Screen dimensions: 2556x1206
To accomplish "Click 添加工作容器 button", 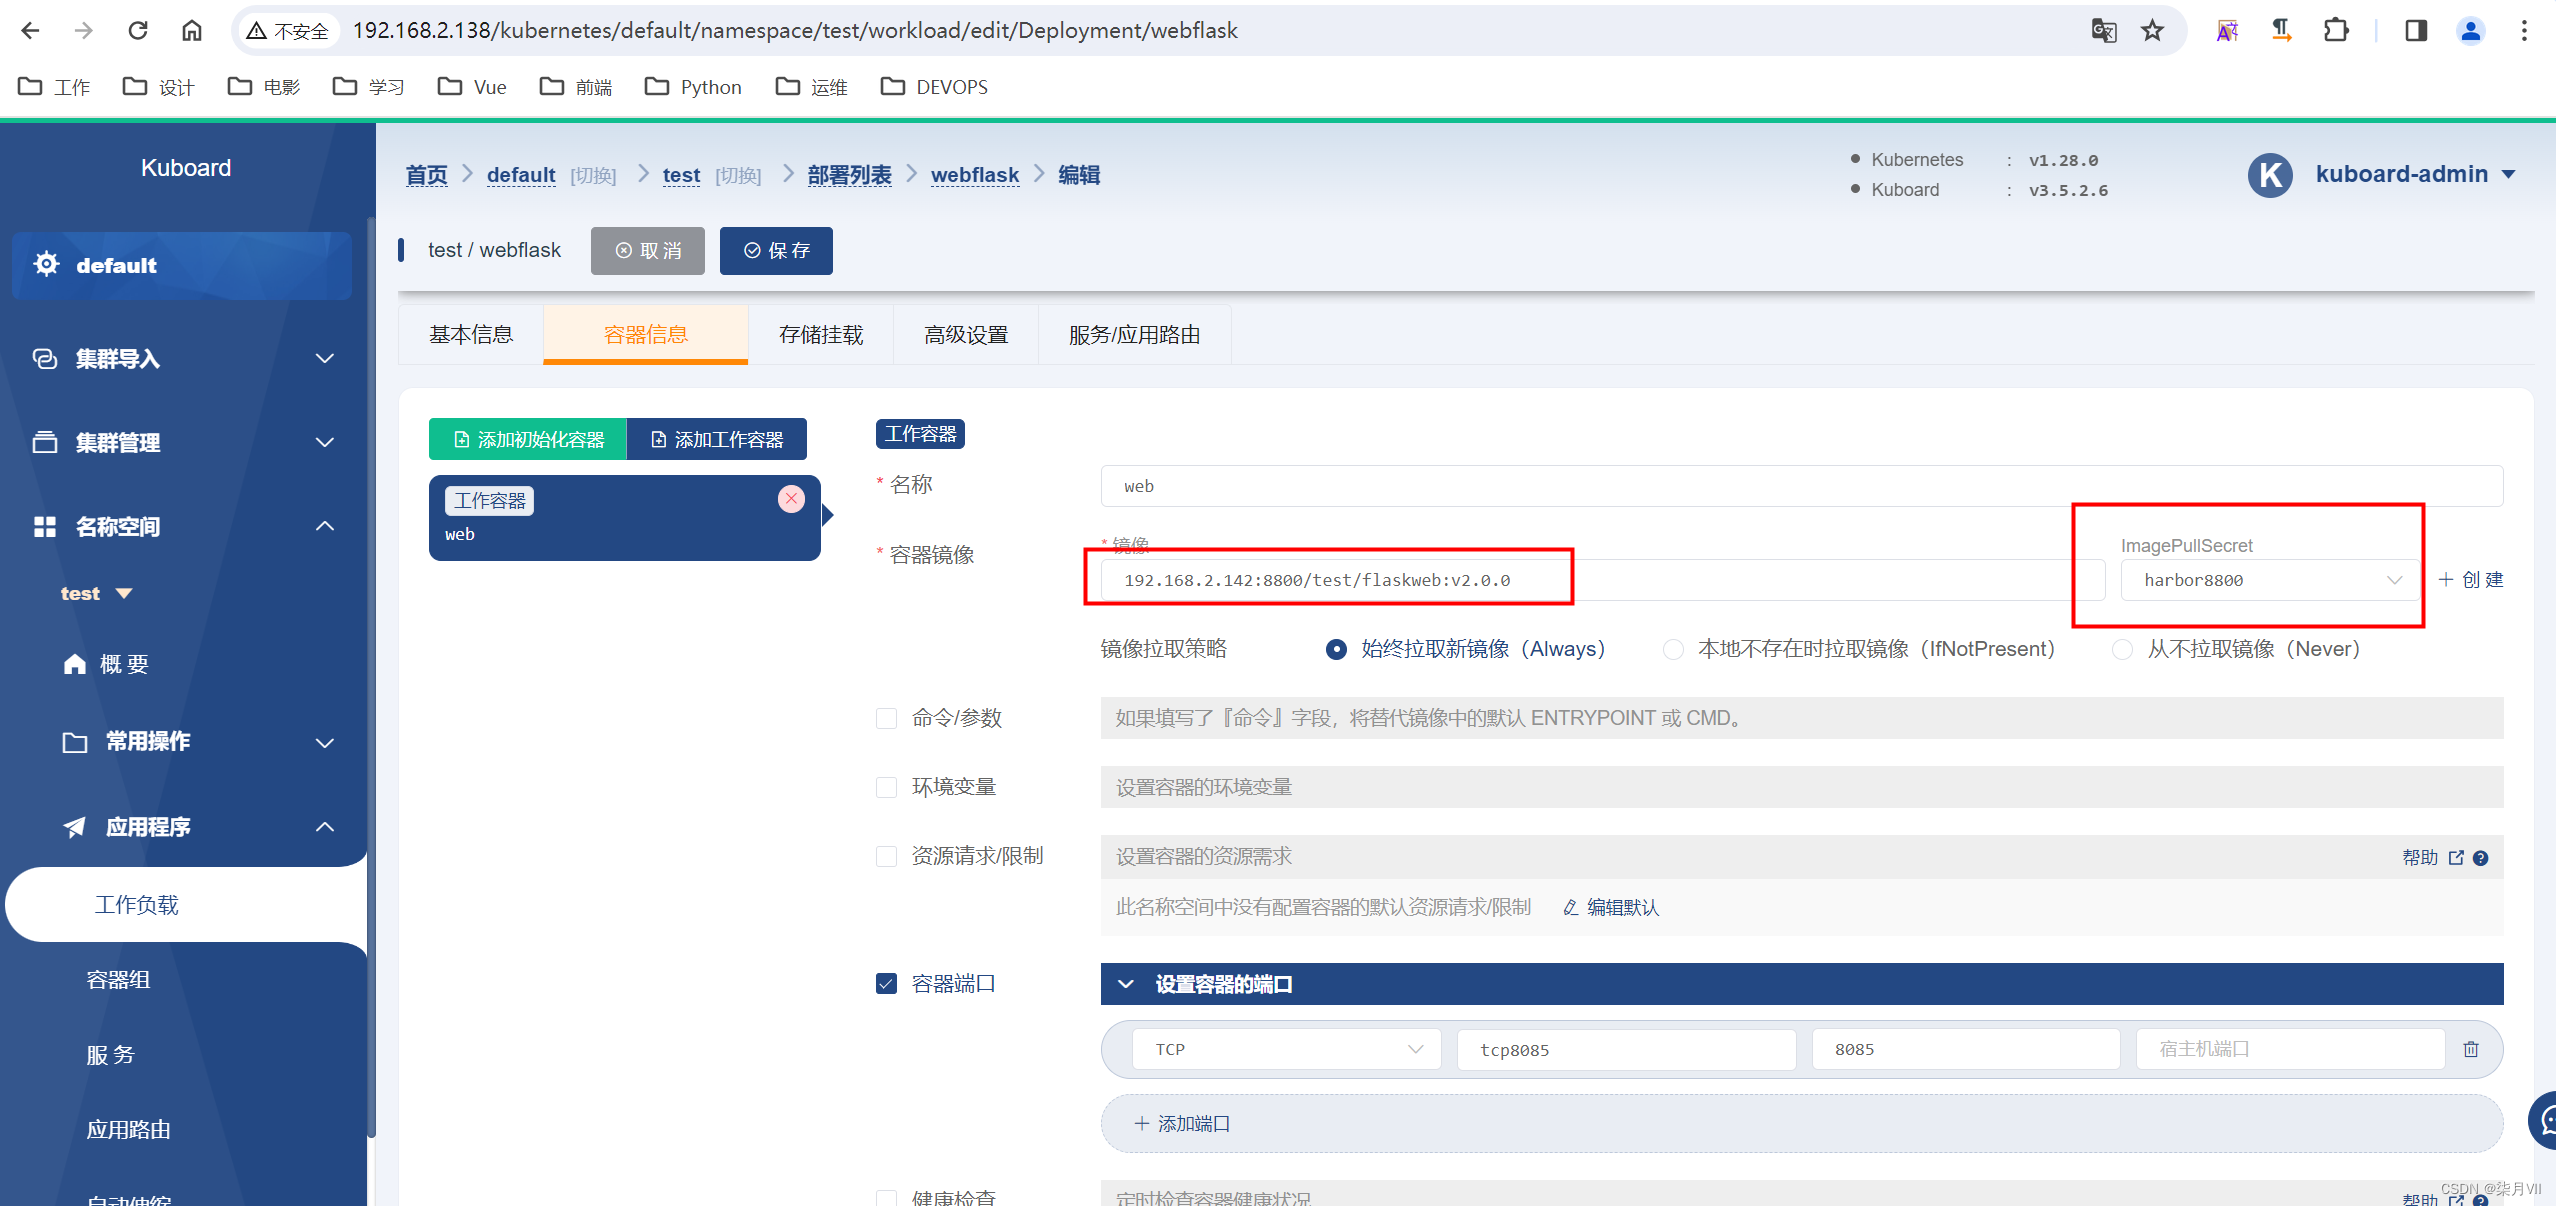I will tap(717, 439).
